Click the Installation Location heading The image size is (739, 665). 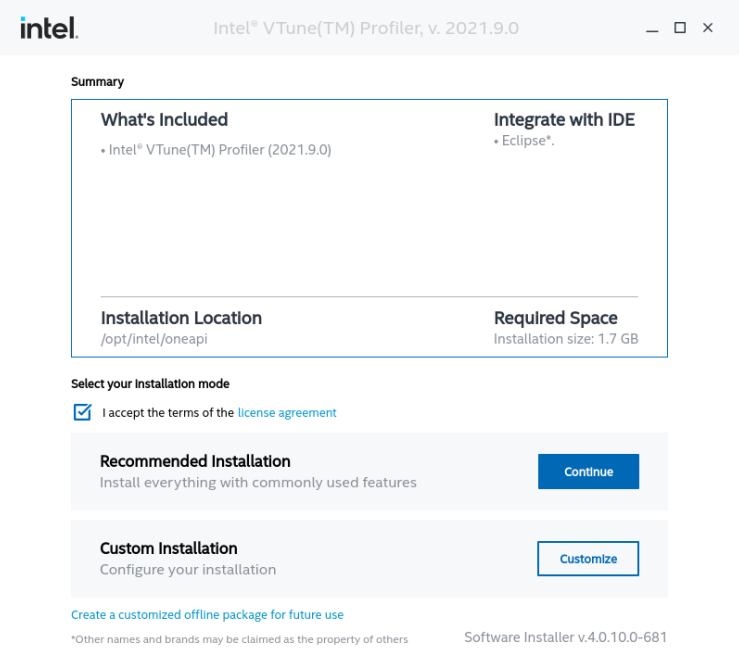(x=181, y=318)
